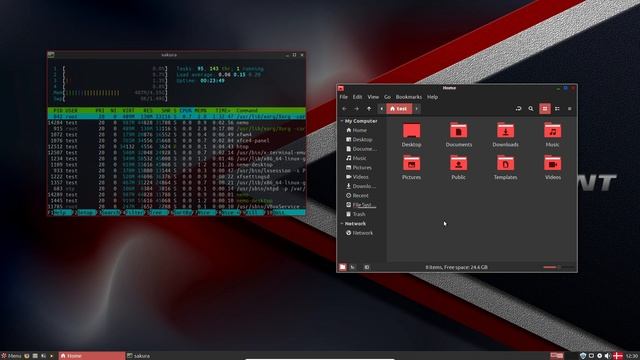Image resolution: width=640 pixels, height=360 pixels.
Task: Click F2 Setup in htop footer
Action: 85,213
